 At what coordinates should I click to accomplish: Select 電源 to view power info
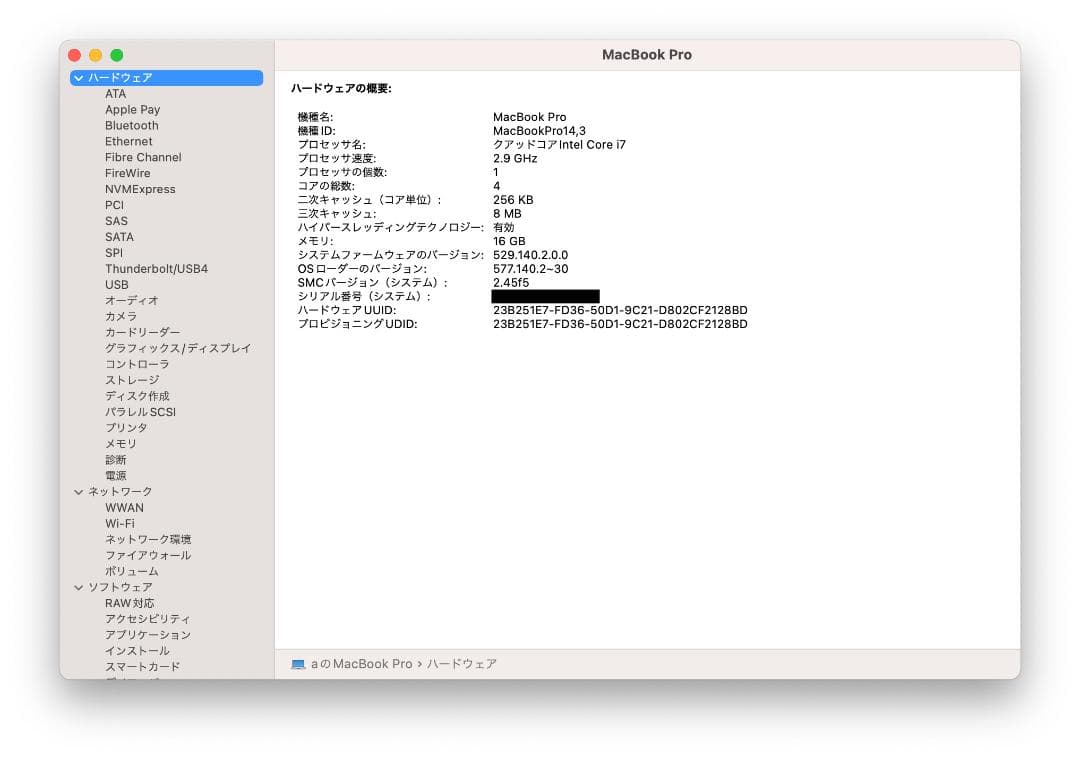115,475
